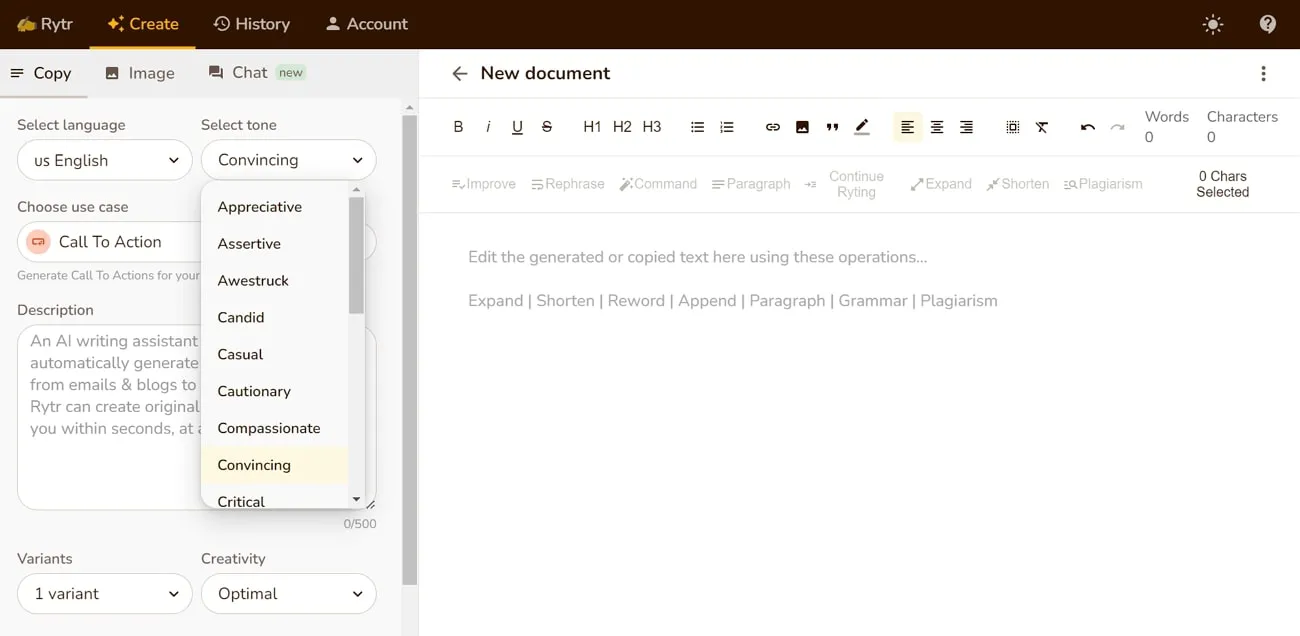Right-align the text
The height and width of the screenshot is (636, 1300).
pyautogui.click(x=966, y=127)
